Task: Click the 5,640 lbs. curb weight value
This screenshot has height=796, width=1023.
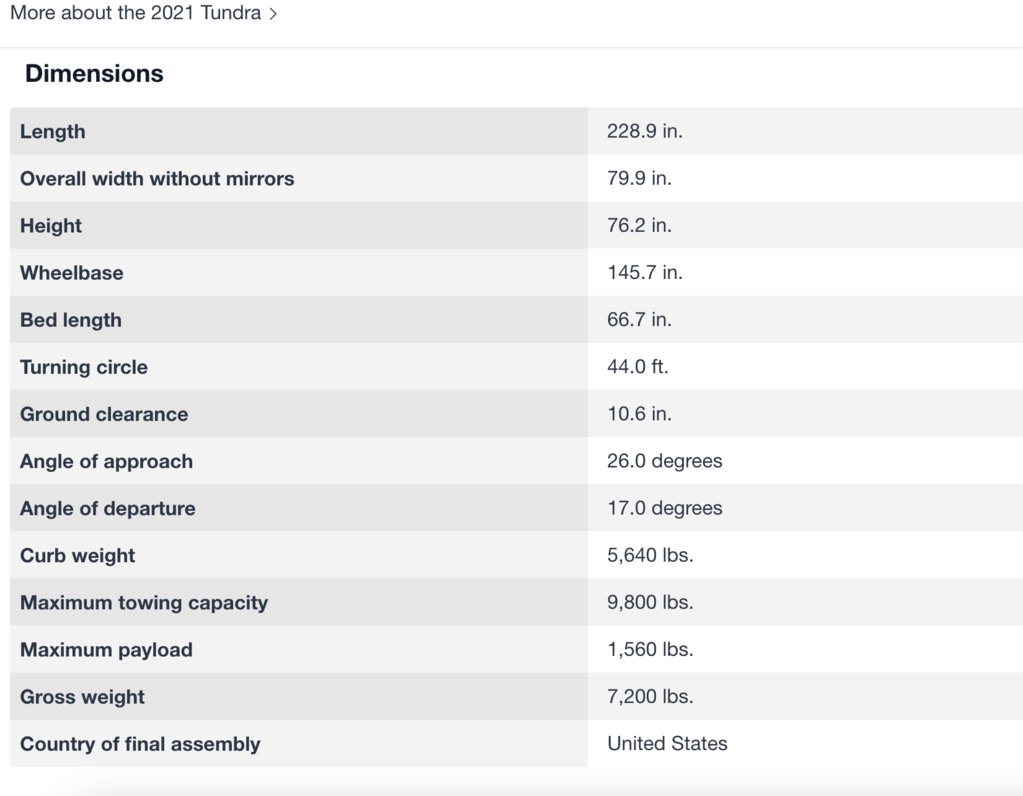Action: tap(650, 555)
